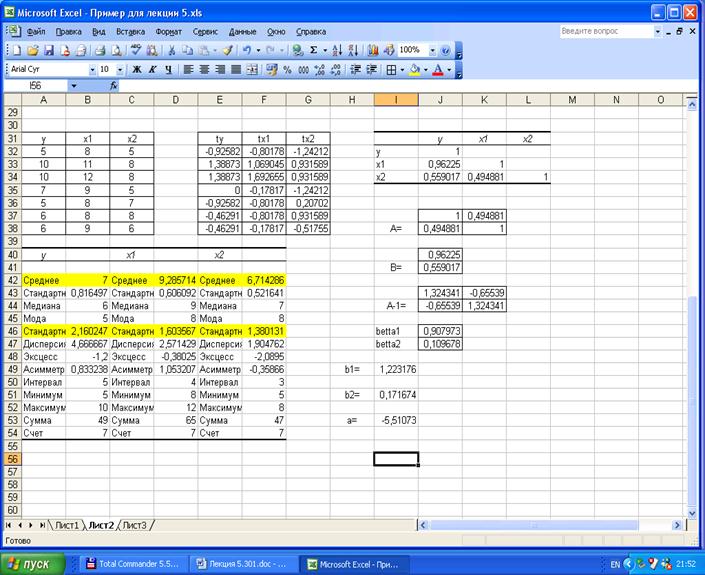
Task: Expand the Name Box dropdown arrow
Action: coord(74,85)
